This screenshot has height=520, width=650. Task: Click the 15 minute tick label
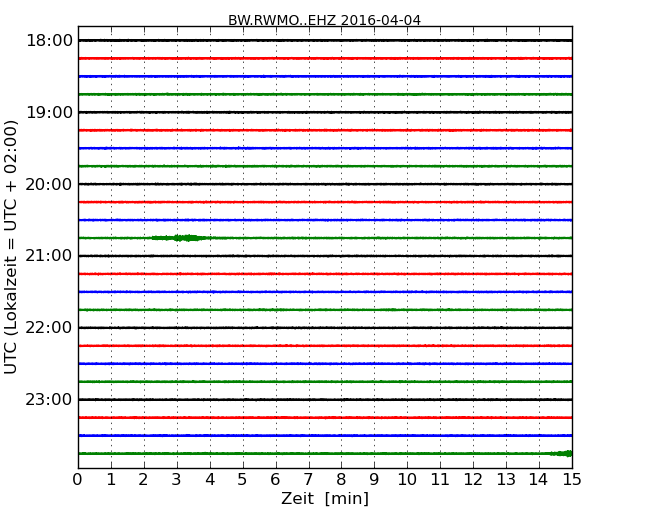pyautogui.click(x=572, y=480)
